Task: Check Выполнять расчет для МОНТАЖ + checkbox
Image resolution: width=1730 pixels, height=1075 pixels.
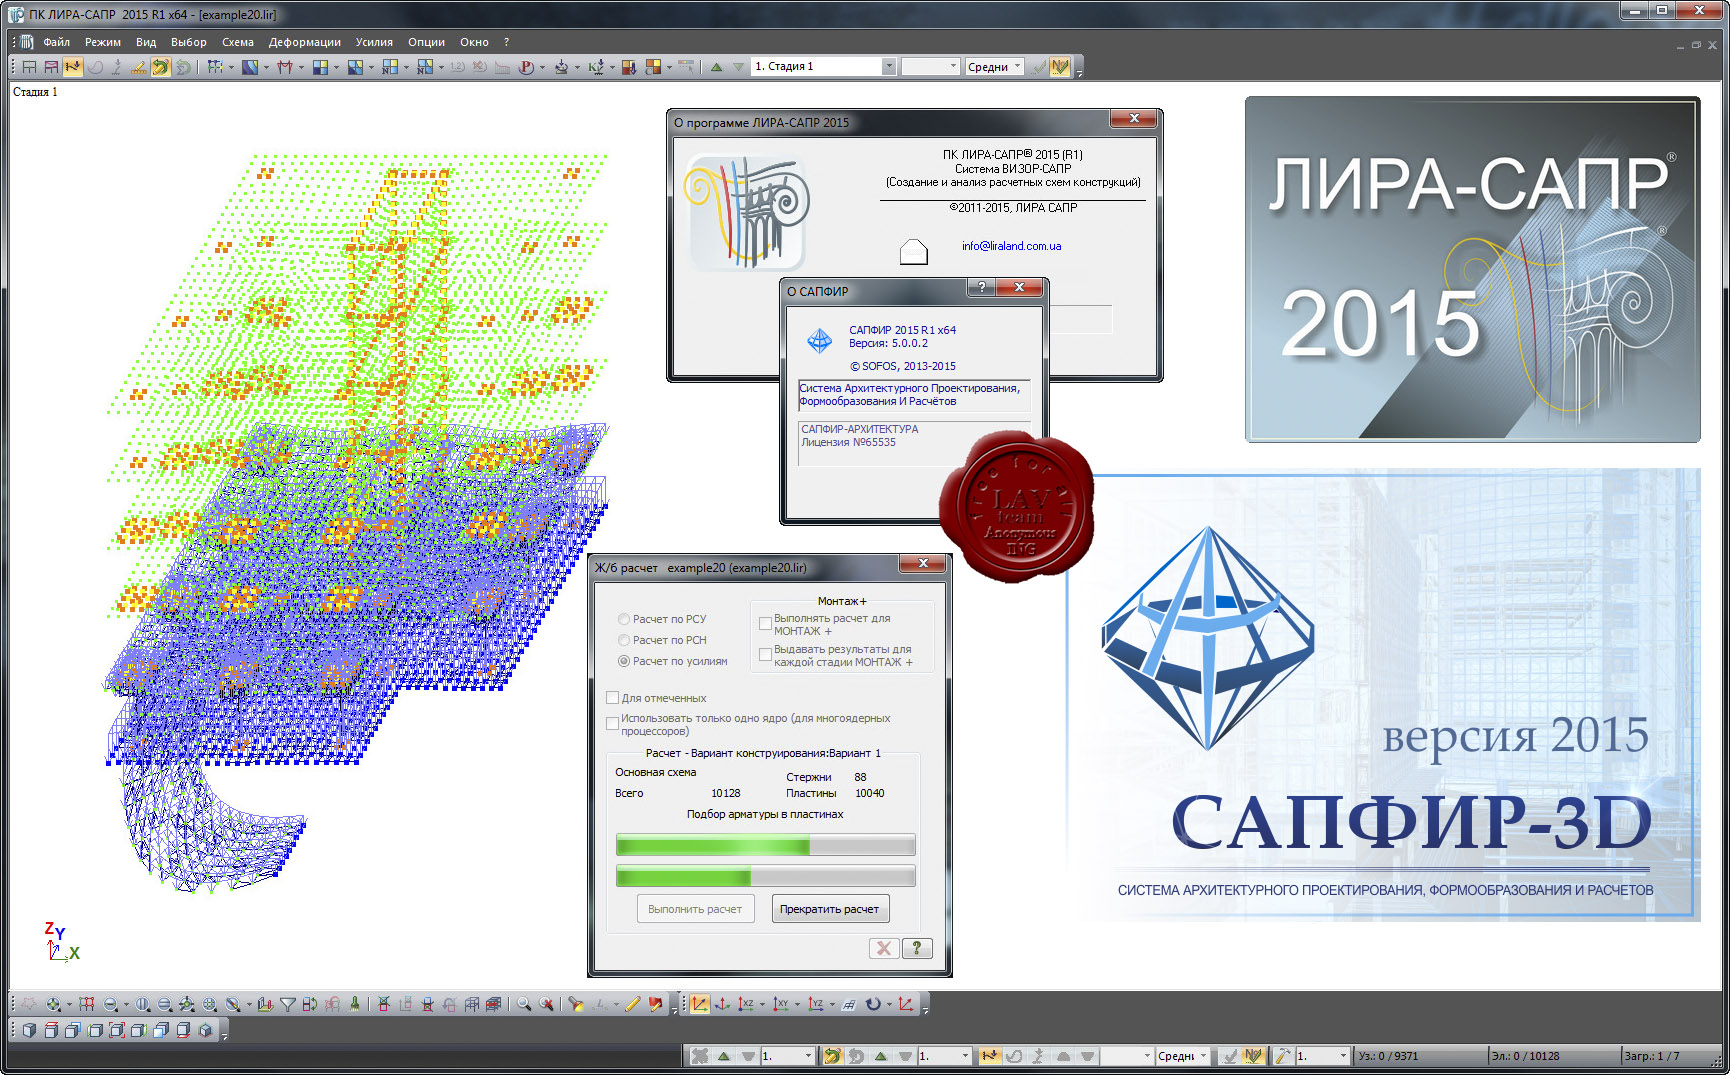Action: 765,624
